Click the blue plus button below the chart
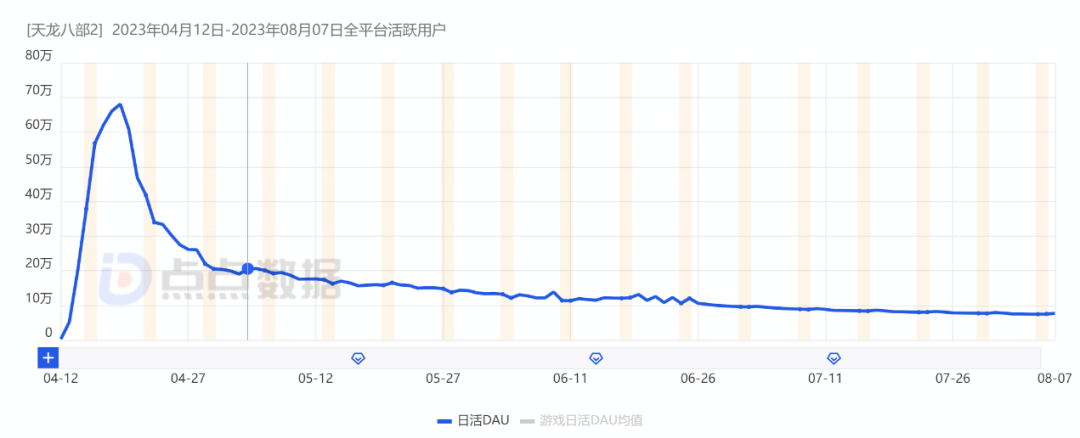The image size is (1080, 438). coord(47,357)
